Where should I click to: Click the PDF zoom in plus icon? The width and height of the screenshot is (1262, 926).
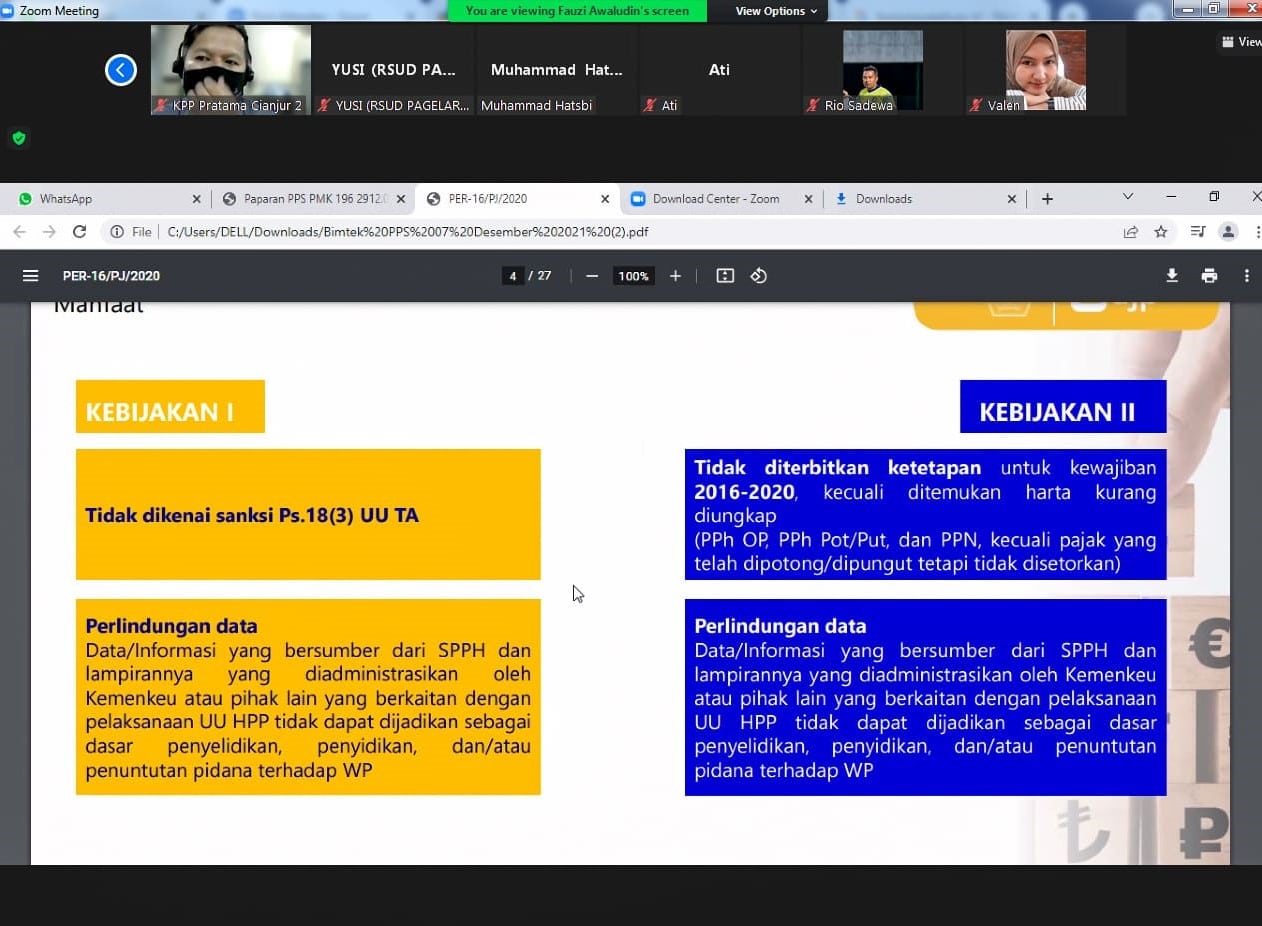pyautogui.click(x=676, y=276)
